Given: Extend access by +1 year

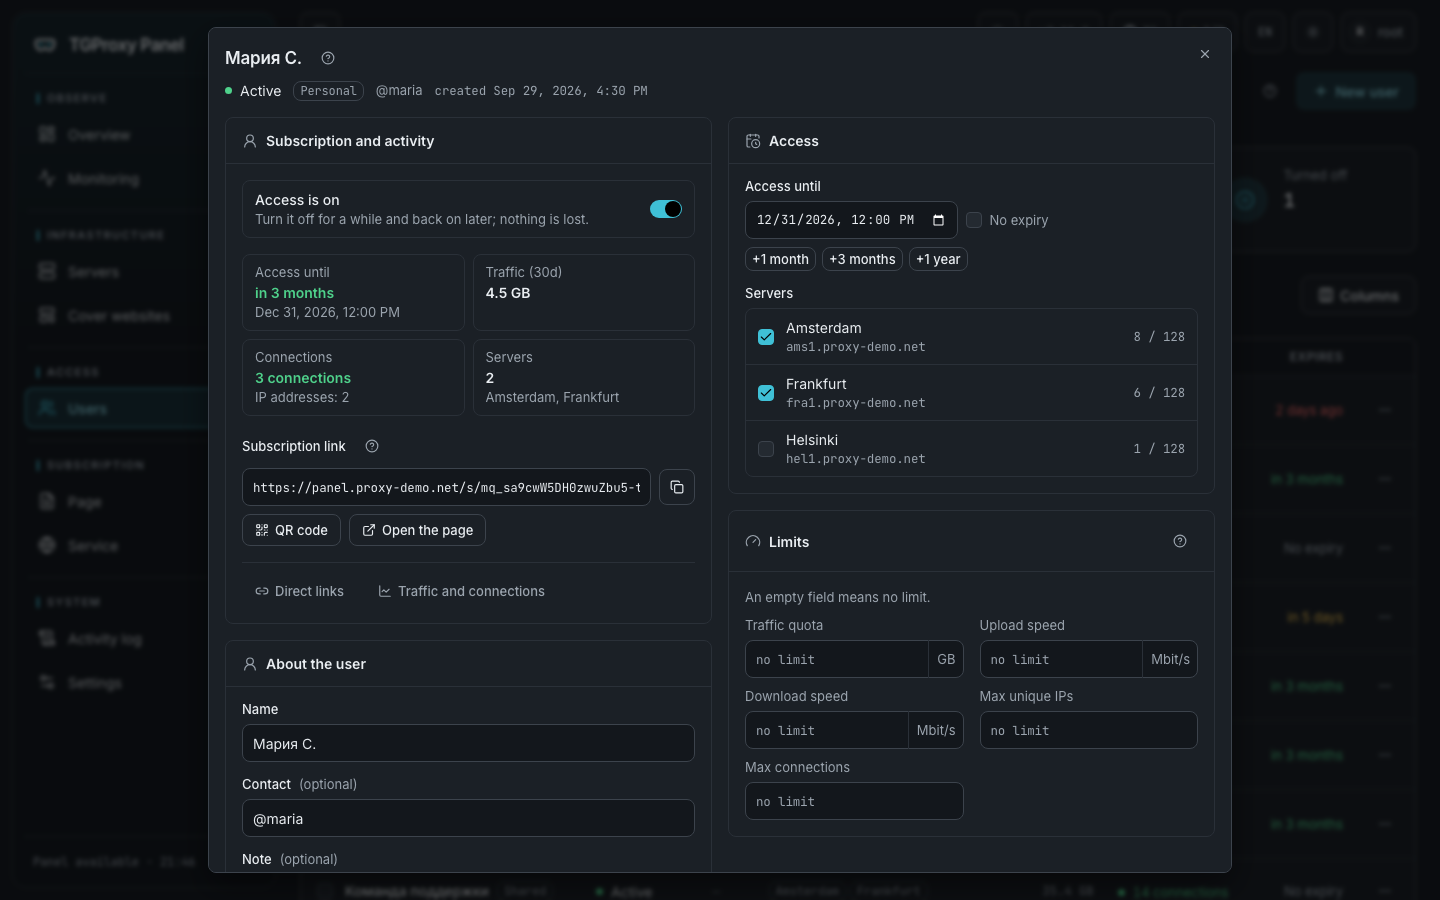Looking at the screenshot, I should coord(938,259).
